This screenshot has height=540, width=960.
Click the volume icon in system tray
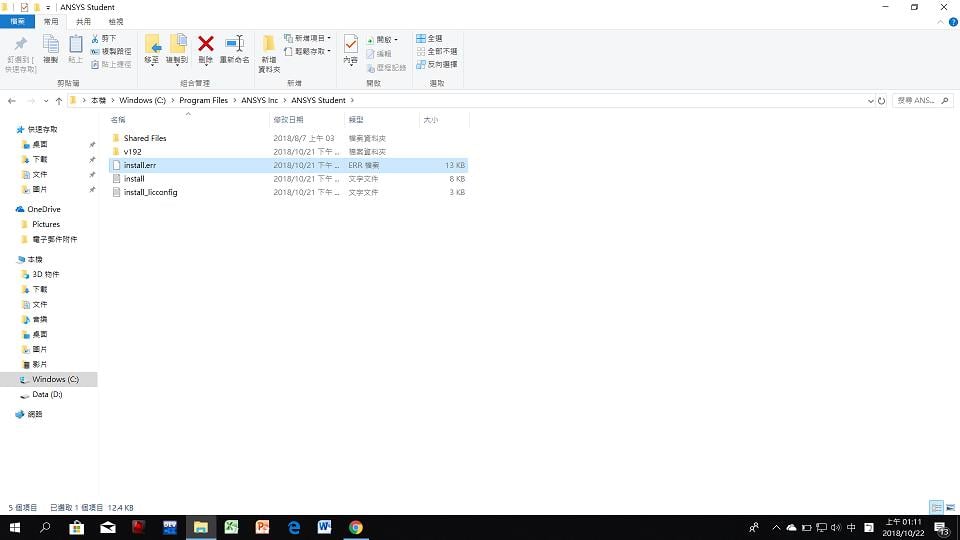point(836,527)
